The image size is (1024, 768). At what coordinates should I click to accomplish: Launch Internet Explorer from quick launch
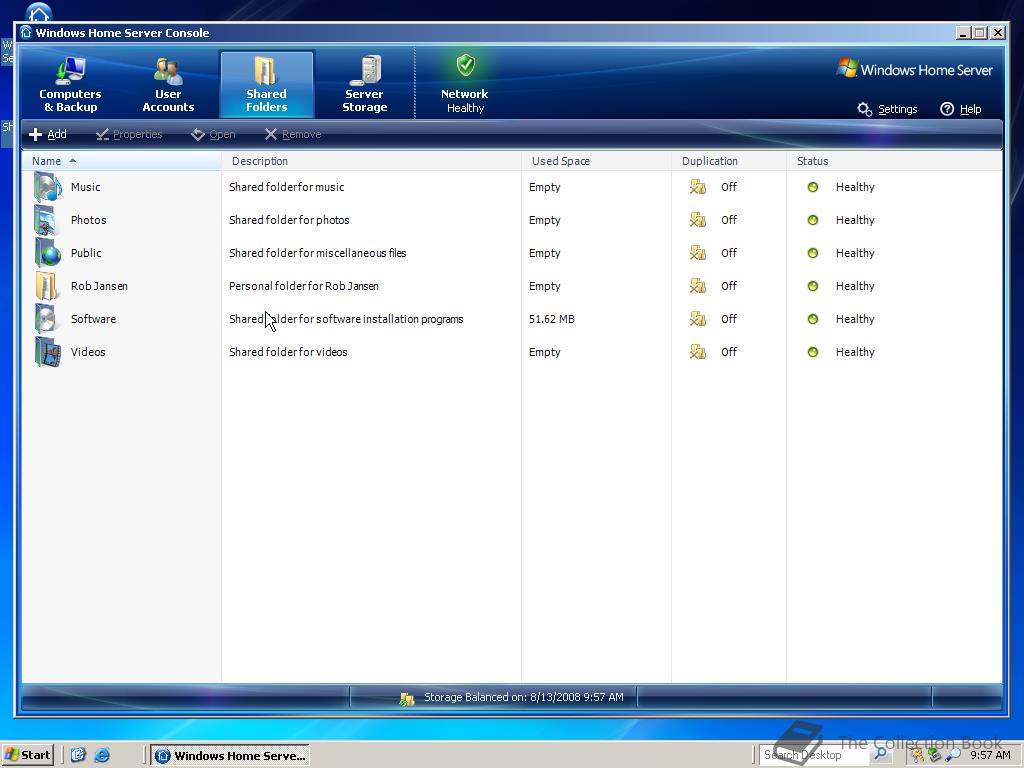[102, 756]
